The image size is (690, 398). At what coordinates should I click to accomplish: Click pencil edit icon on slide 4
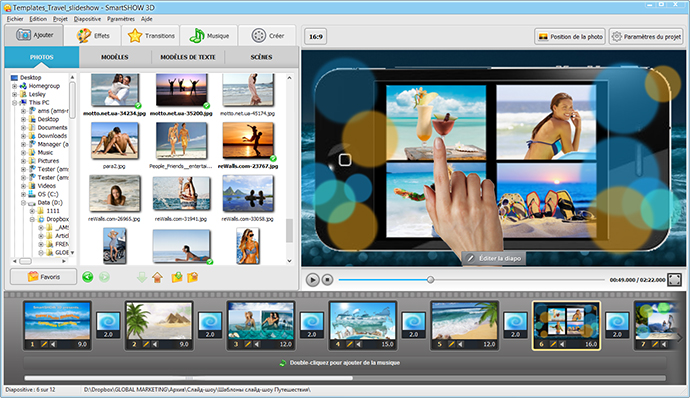(x=349, y=344)
